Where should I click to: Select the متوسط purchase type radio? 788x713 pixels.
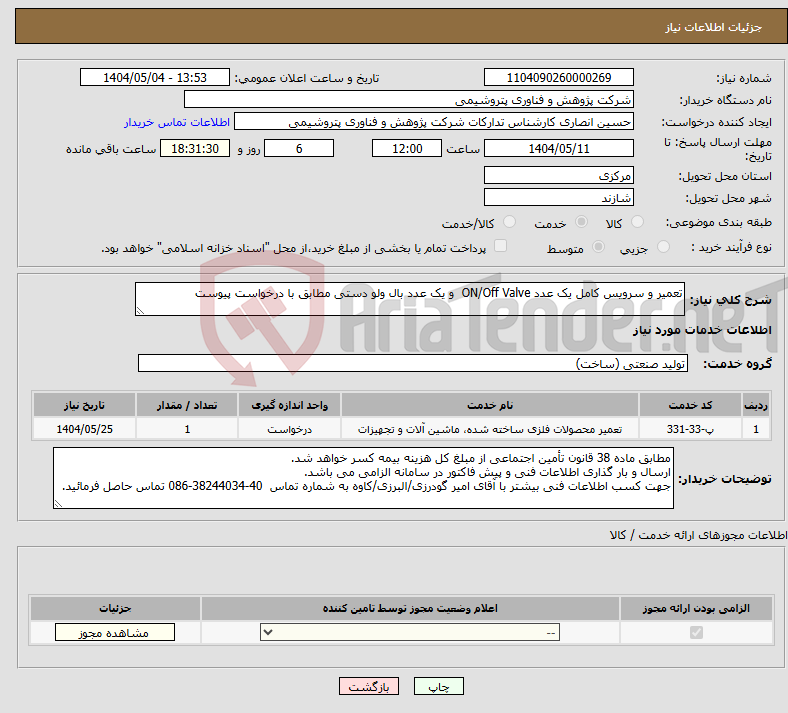598,247
